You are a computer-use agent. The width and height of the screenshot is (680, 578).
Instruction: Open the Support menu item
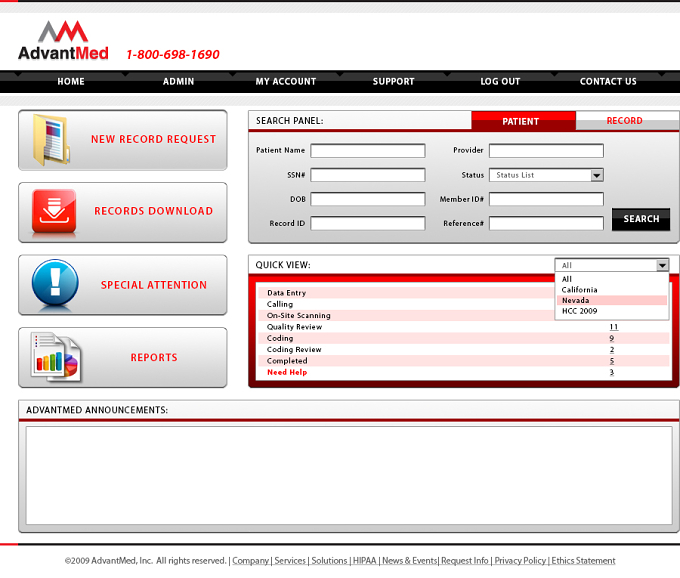tap(393, 81)
